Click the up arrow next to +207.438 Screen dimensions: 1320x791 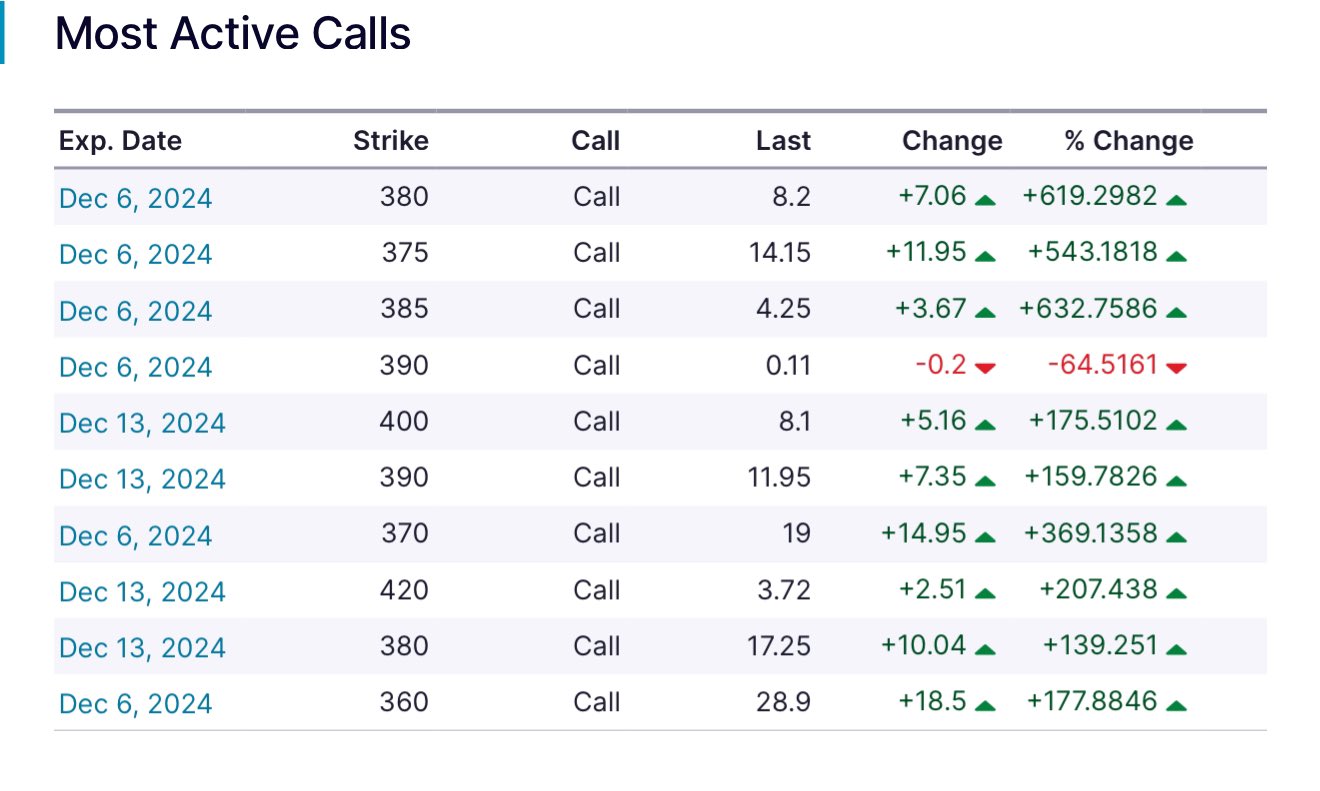pyautogui.click(x=1176, y=592)
